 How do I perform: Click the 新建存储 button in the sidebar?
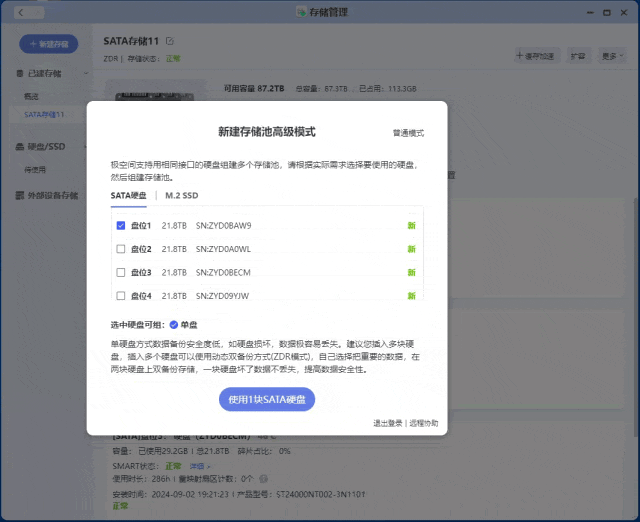49,44
